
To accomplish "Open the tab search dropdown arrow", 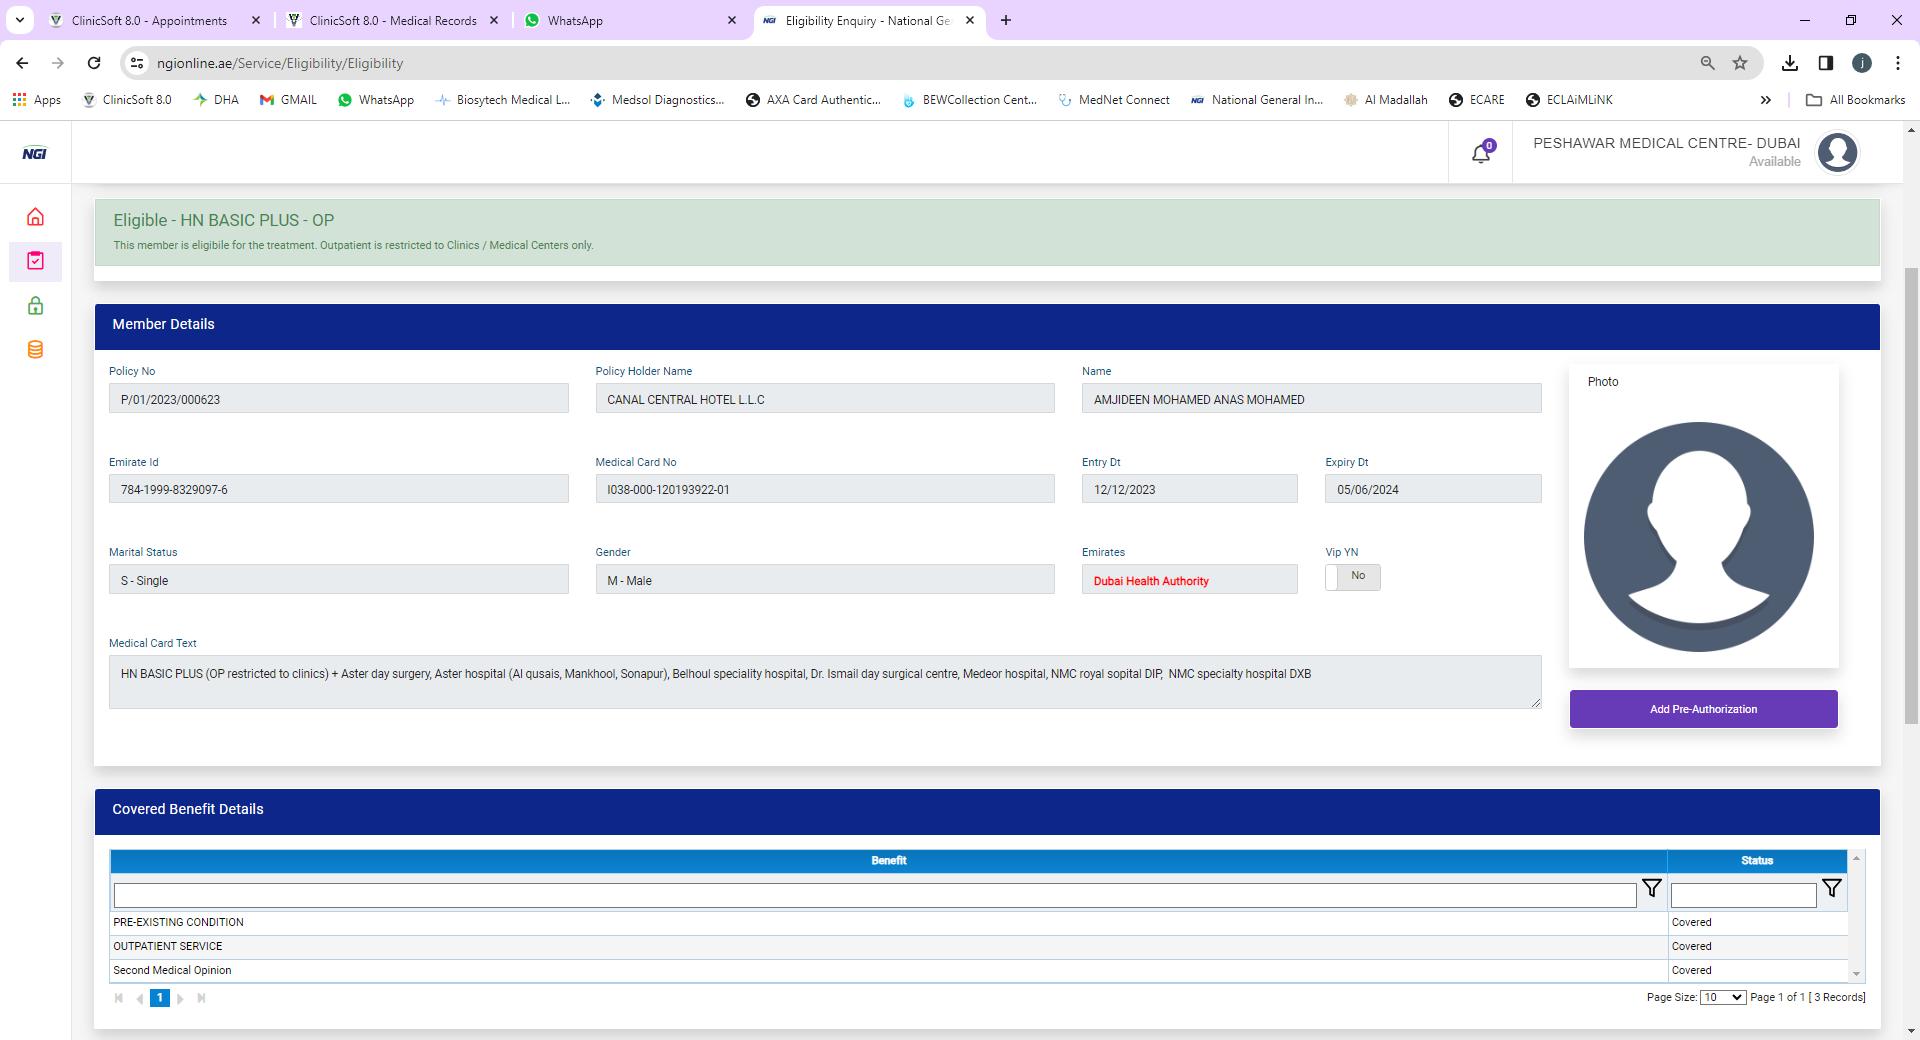I will 20,20.
